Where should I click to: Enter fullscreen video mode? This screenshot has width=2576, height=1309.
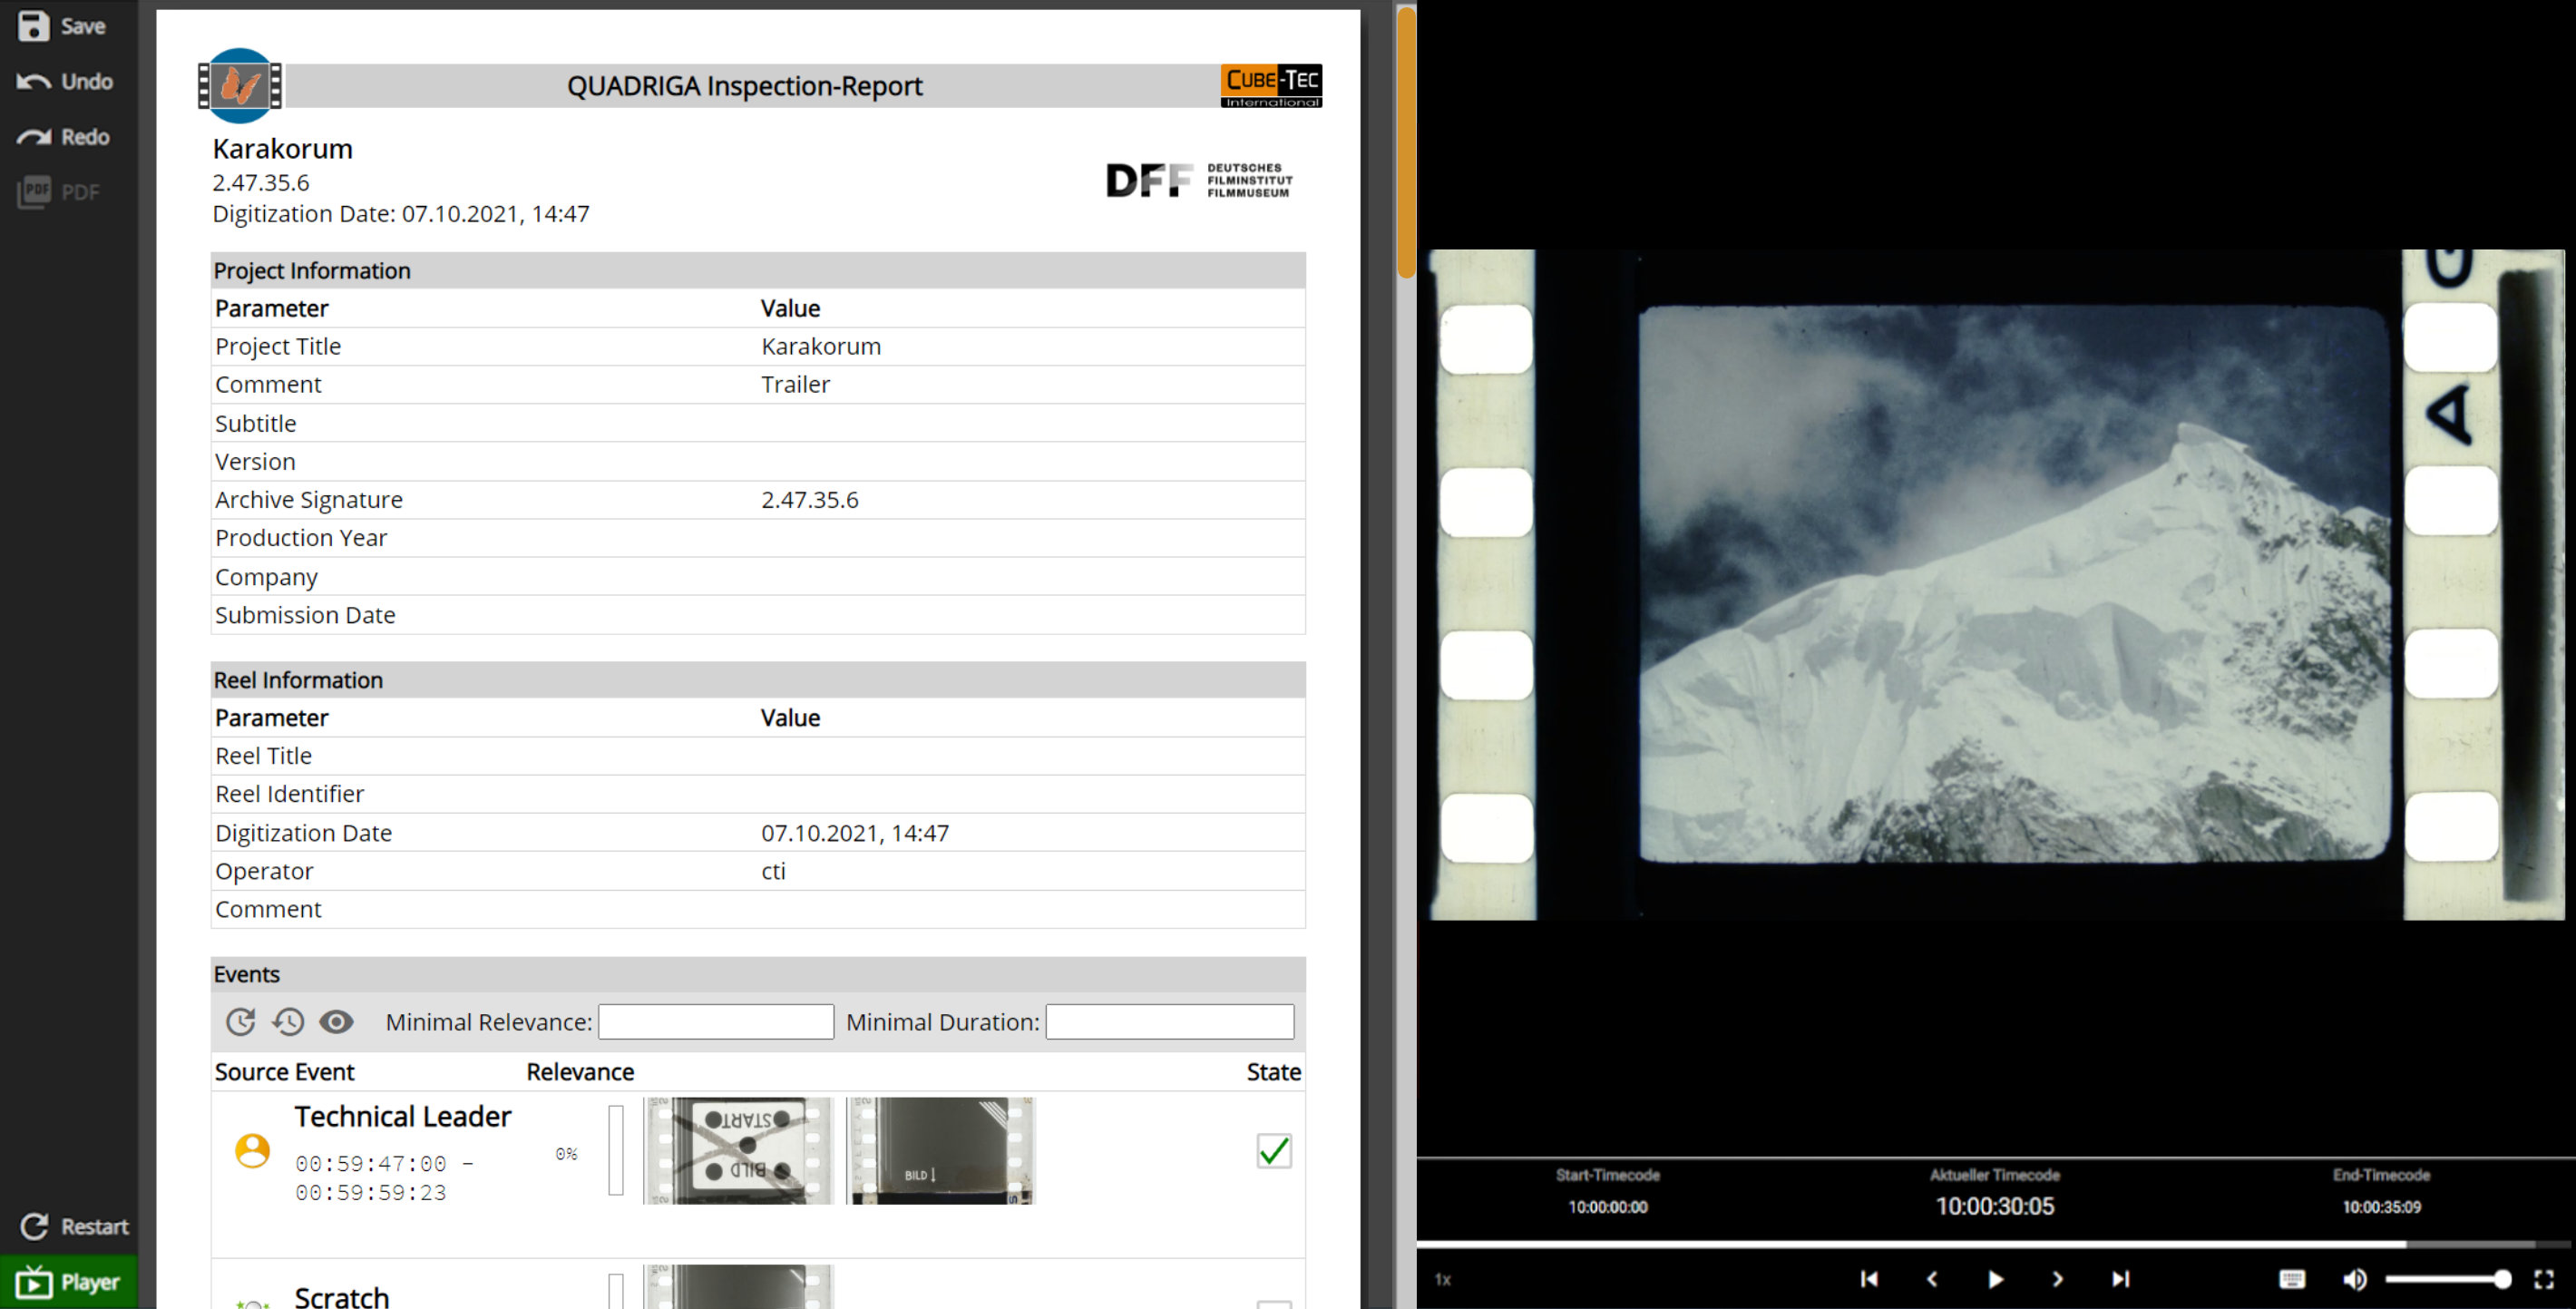(x=2544, y=1279)
